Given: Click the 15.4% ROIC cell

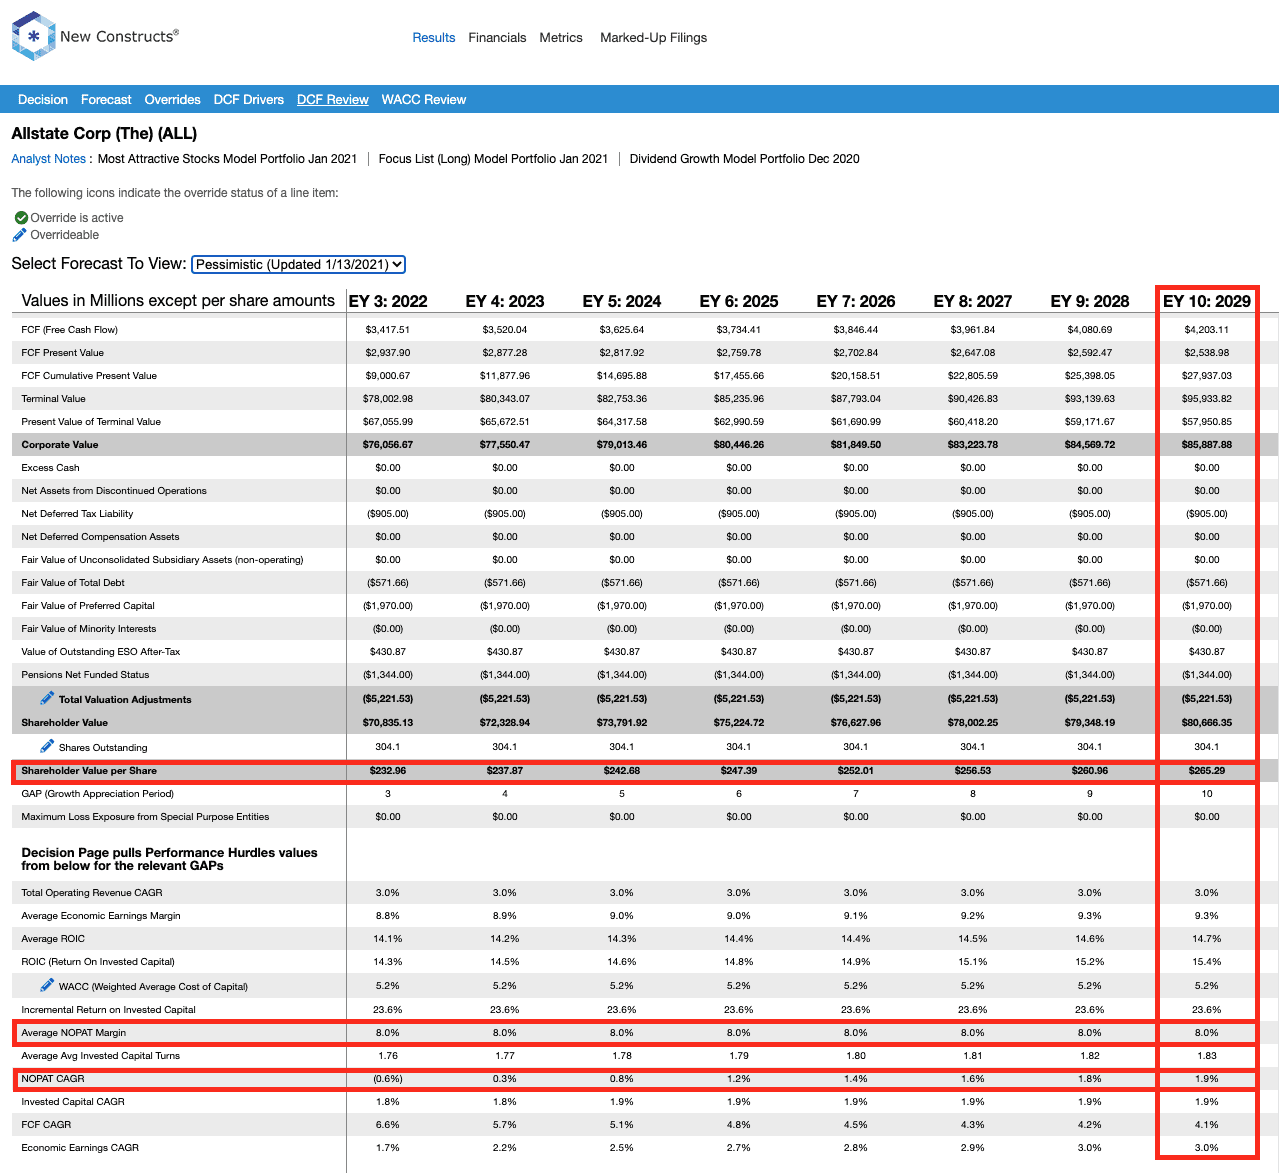Looking at the screenshot, I should pos(1207,962).
